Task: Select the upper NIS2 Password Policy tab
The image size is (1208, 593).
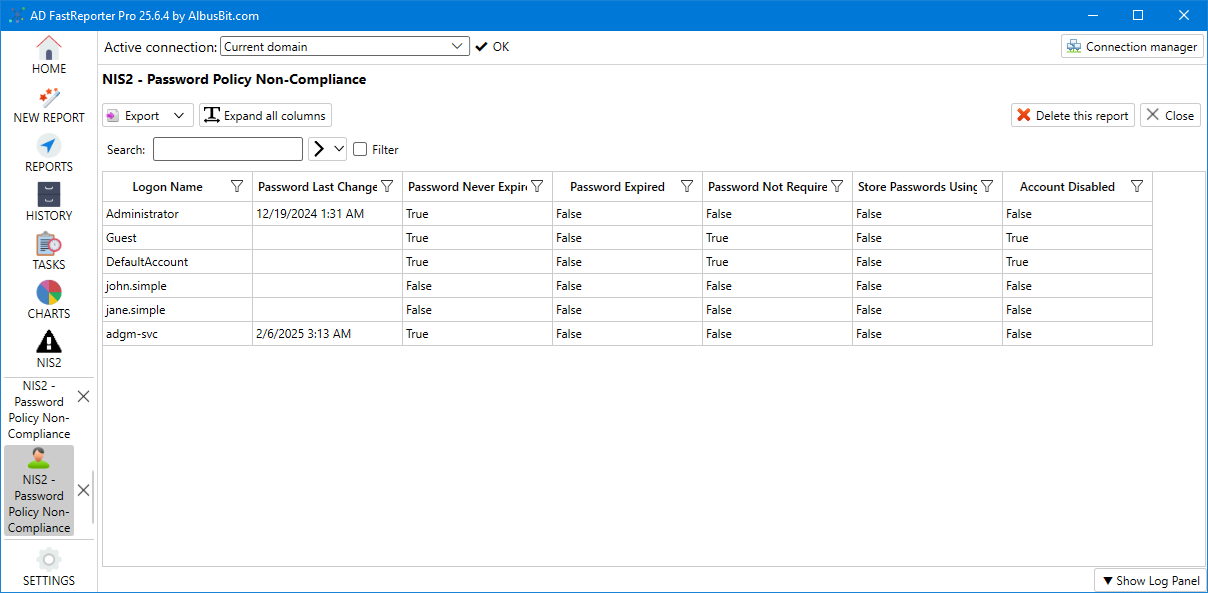Action: pos(39,410)
